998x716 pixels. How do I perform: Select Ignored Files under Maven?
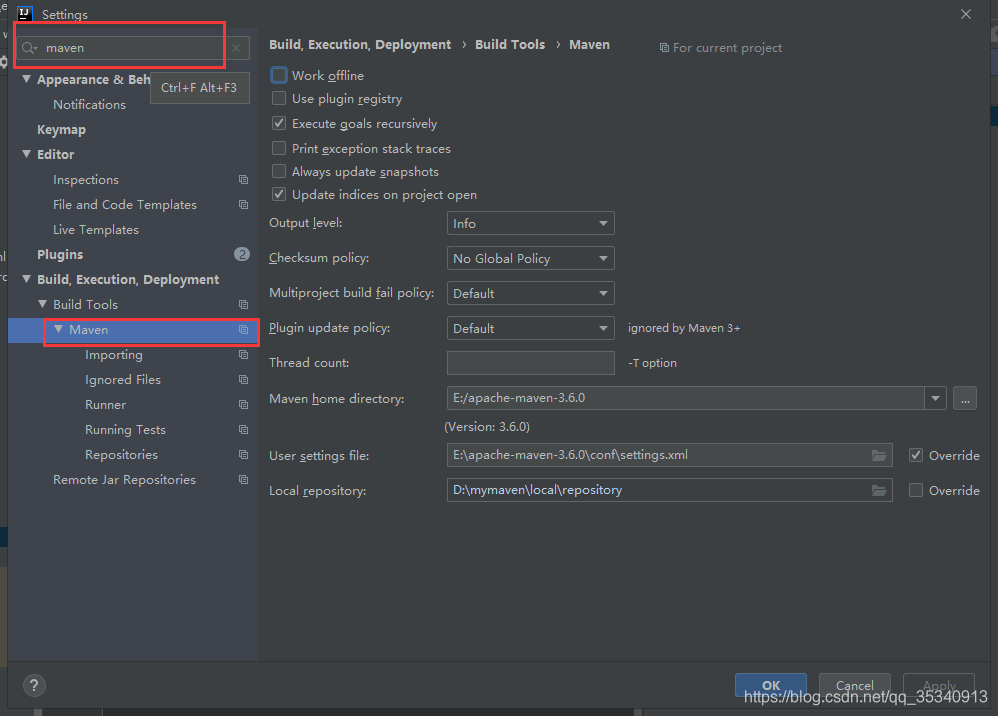123,379
